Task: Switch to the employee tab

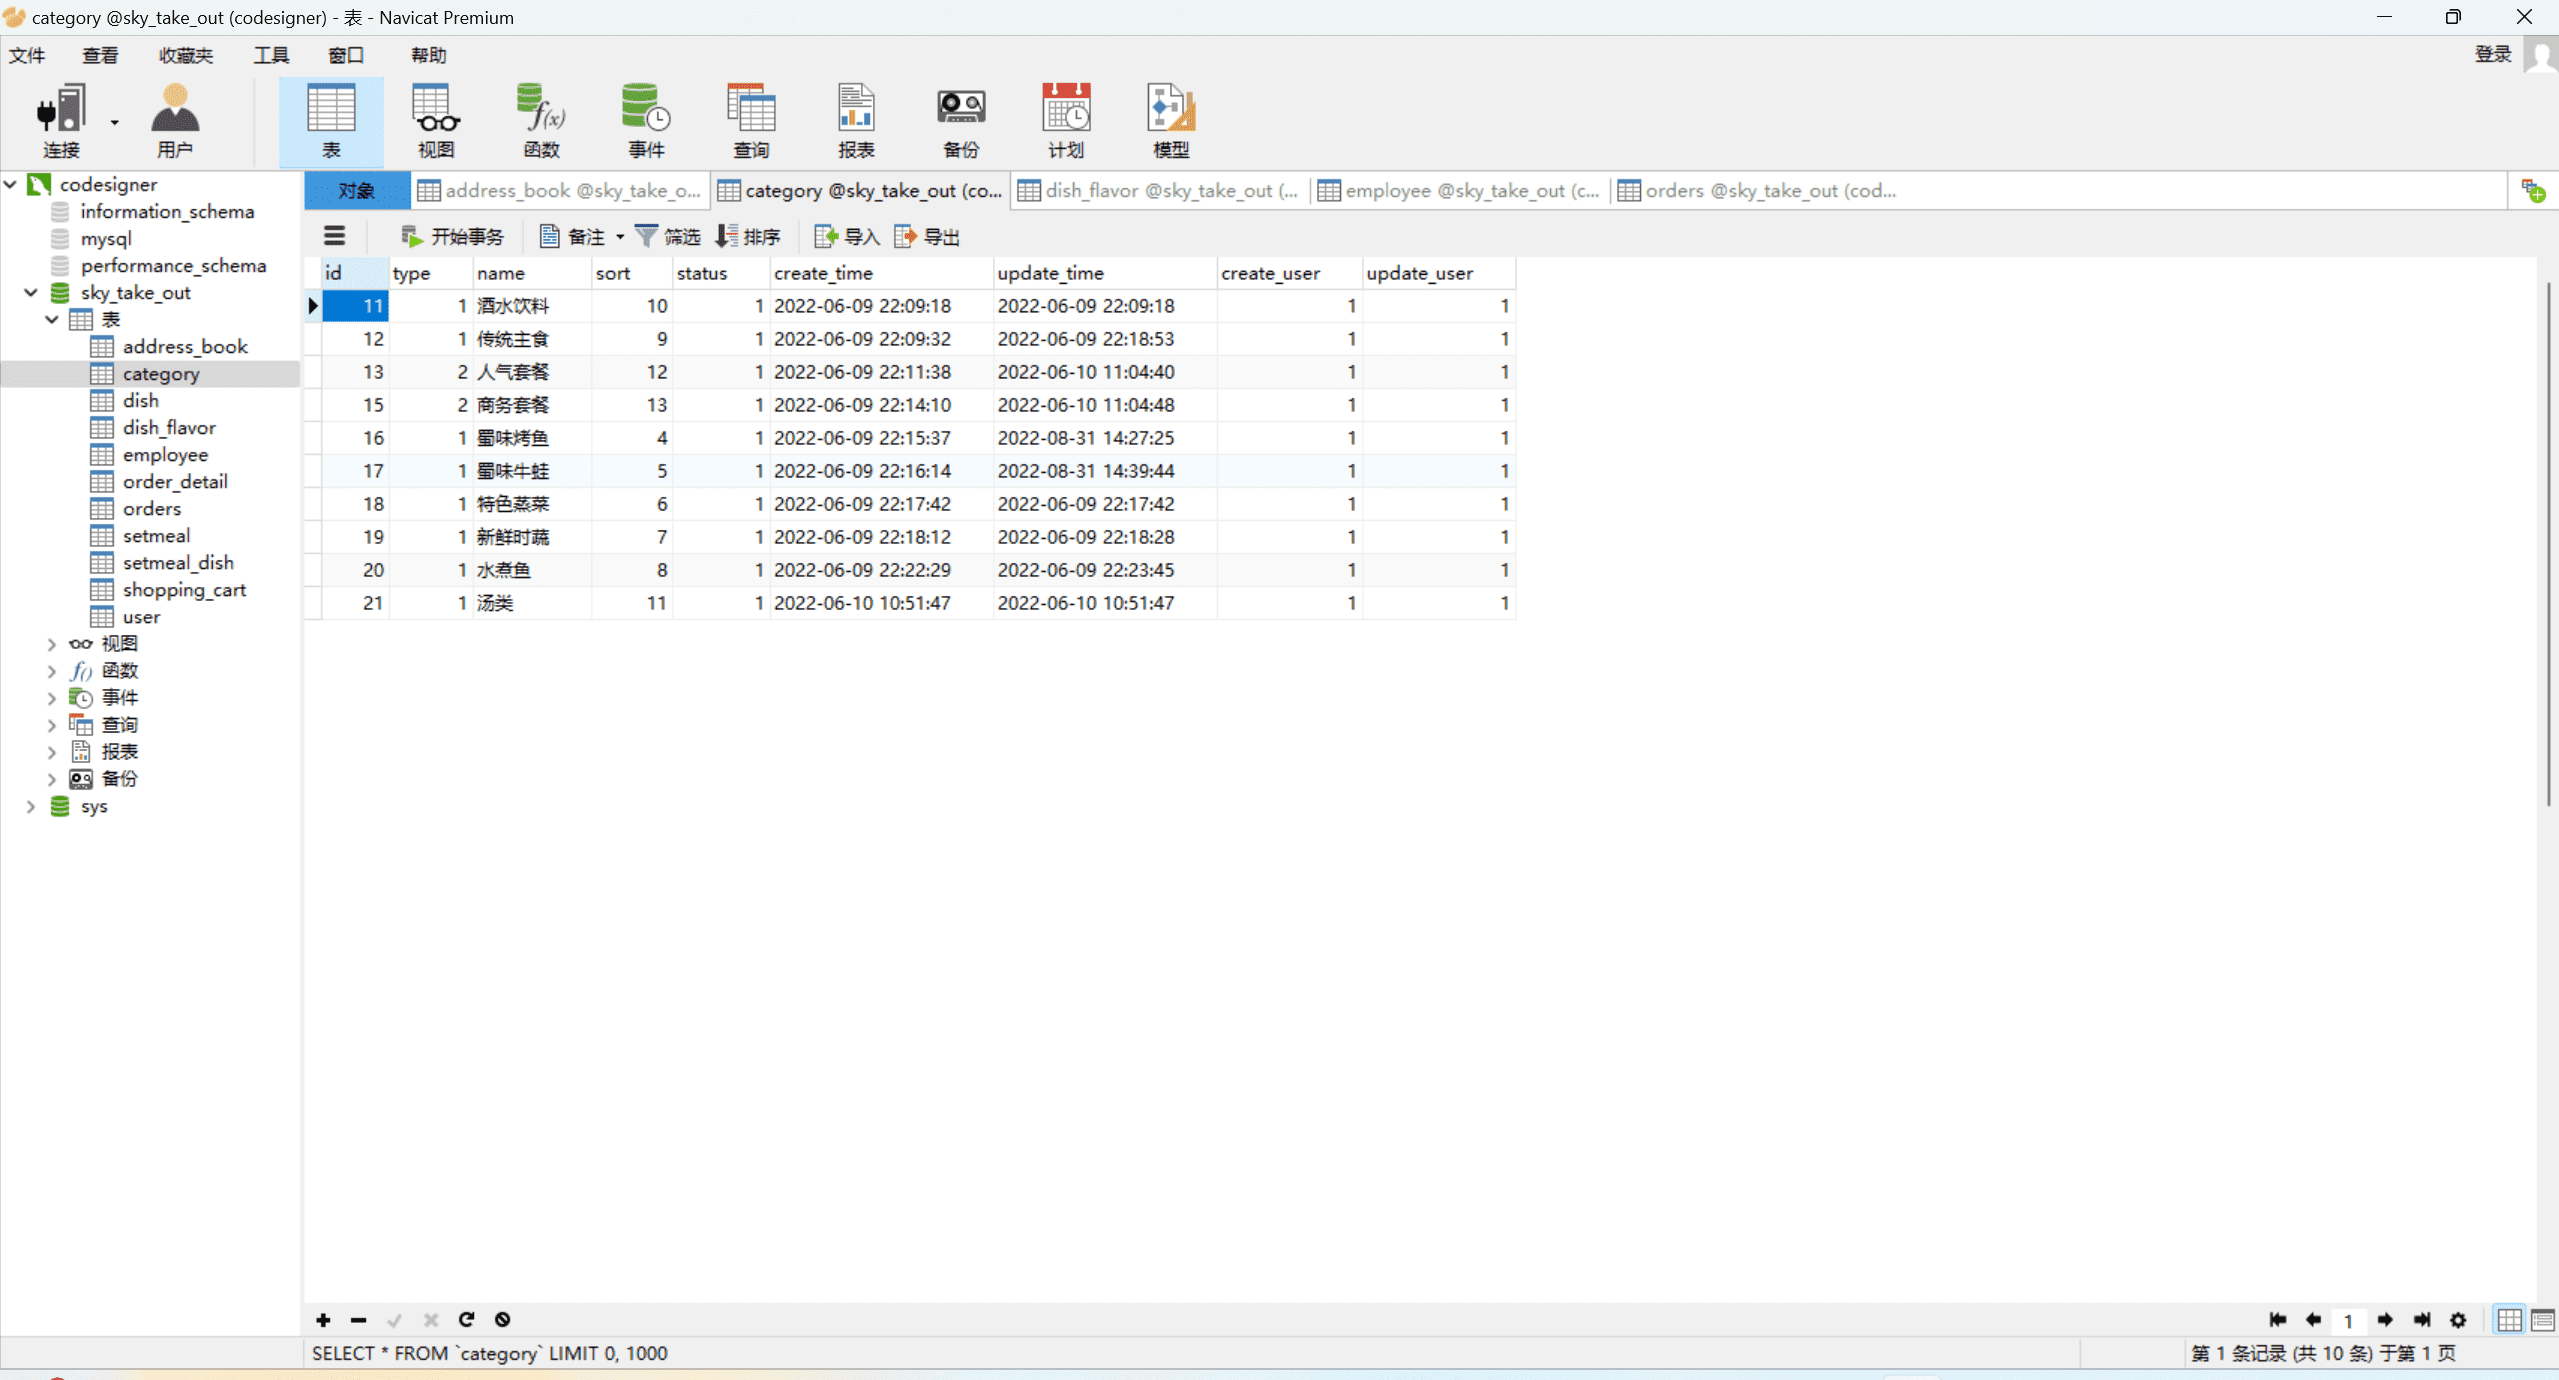Action: click(x=1460, y=190)
